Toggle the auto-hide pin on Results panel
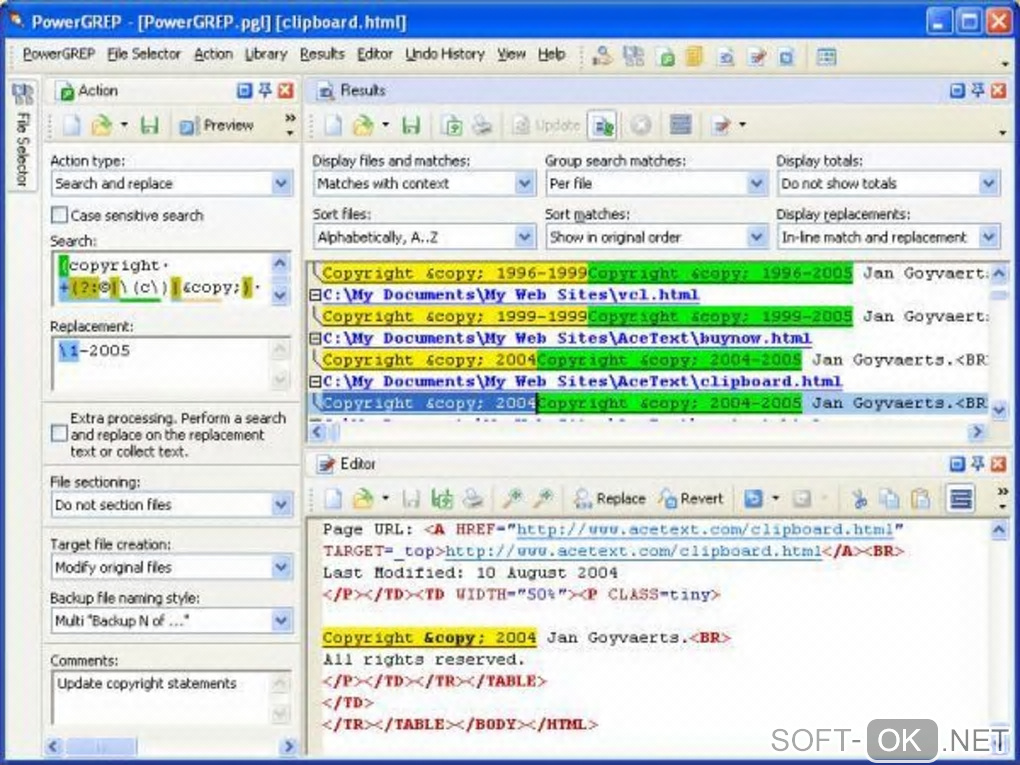This screenshot has height=765, width=1020. pyautogui.click(x=978, y=90)
